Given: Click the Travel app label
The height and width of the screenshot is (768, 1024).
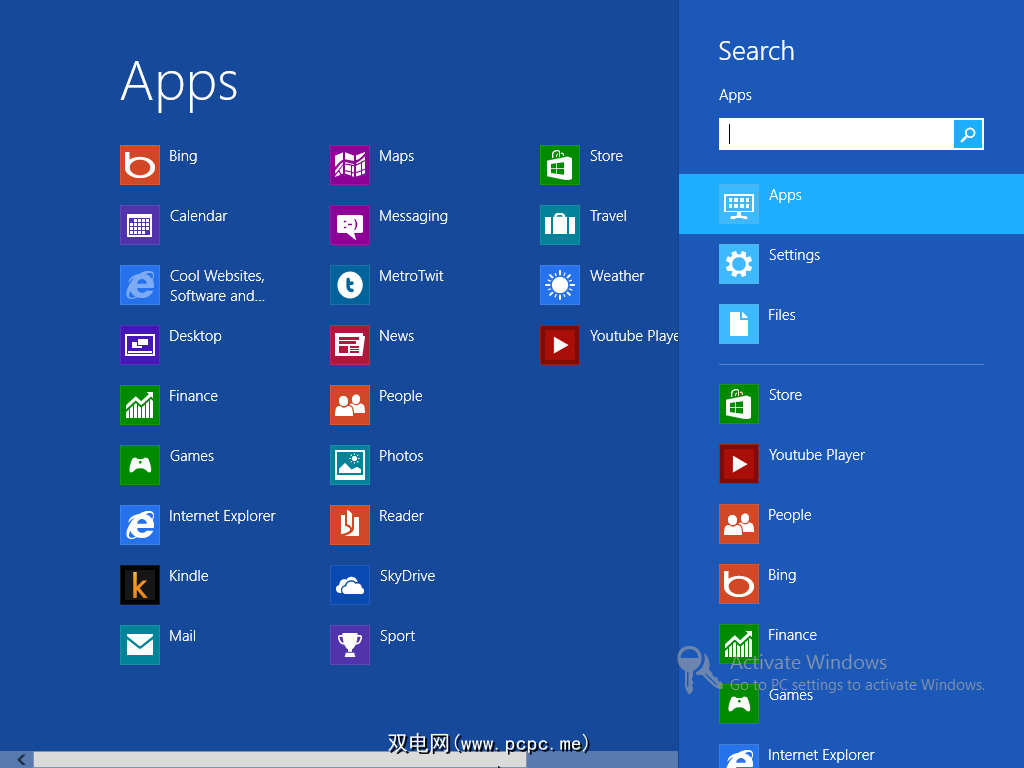Looking at the screenshot, I should coord(608,216).
